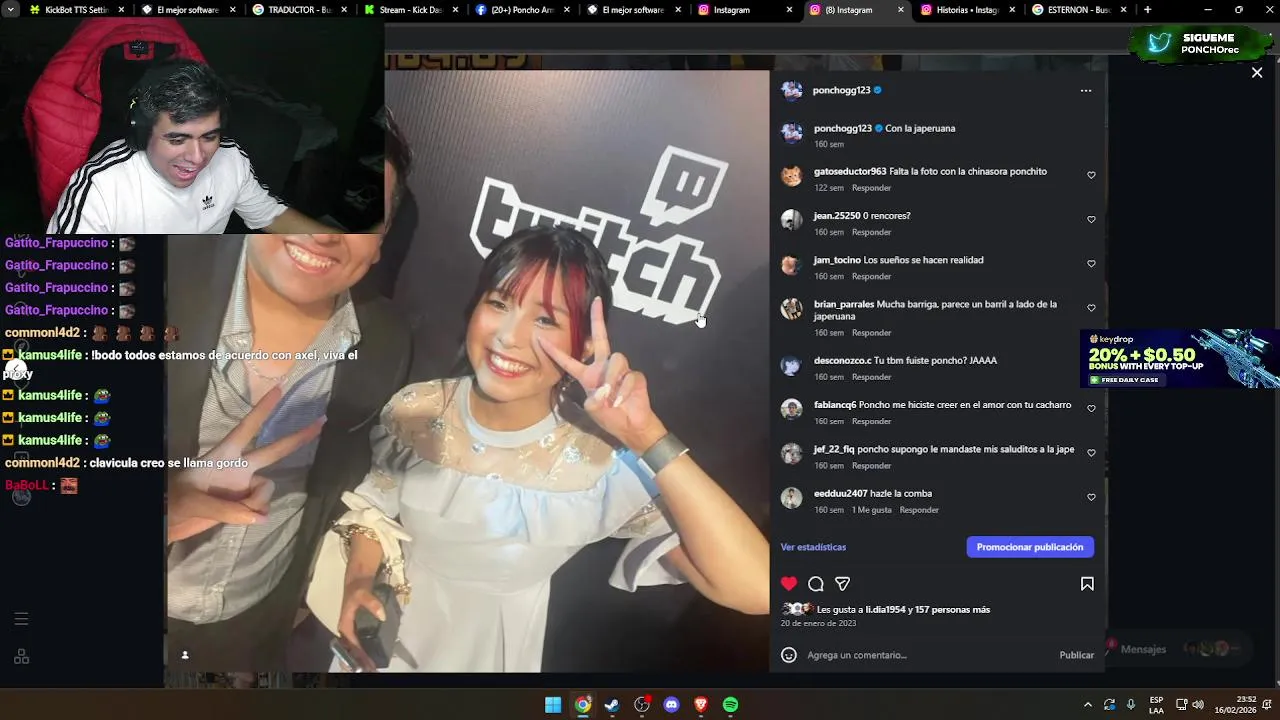Viewport: 1280px width, 720px height.
Task: Open the emoji picker in the comment box
Action: (789, 655)
